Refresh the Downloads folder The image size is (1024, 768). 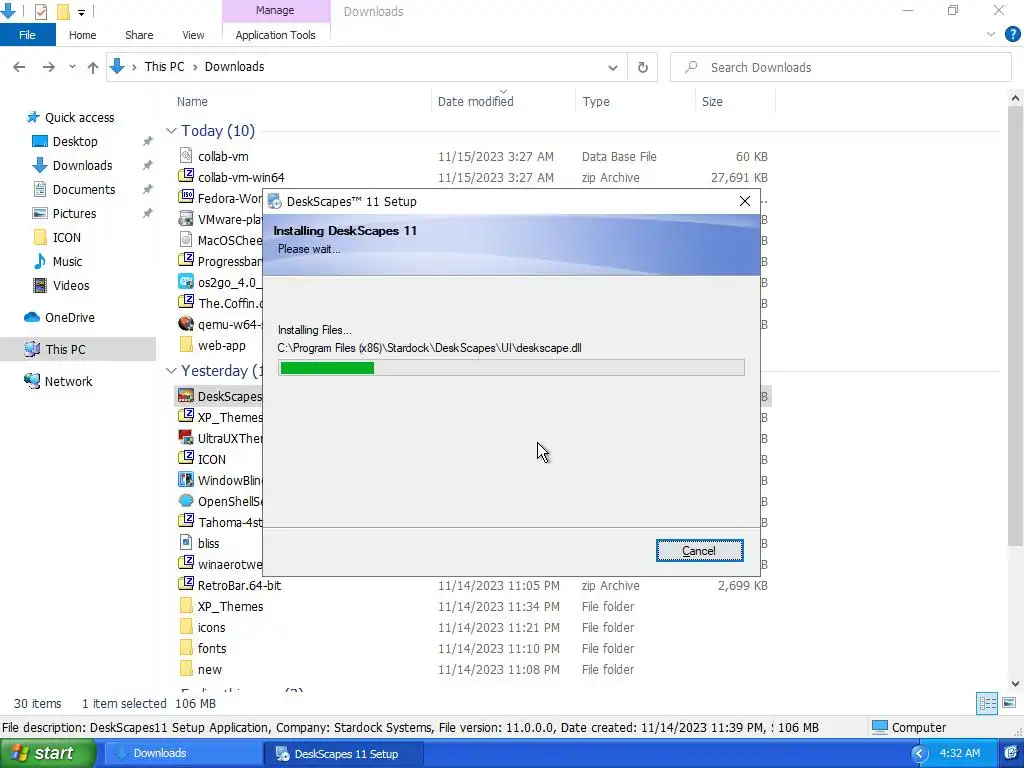tap(643, 67)
